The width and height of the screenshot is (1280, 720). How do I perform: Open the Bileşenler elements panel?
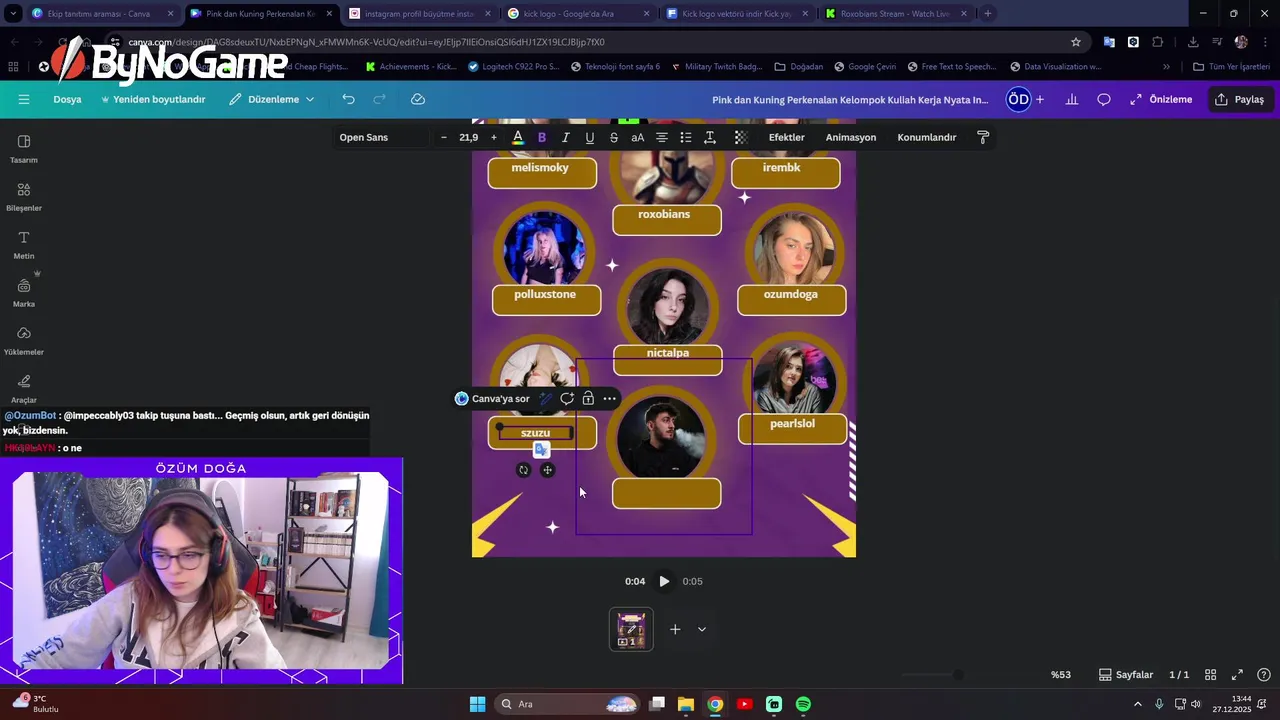pyautogui.click(x=24, y=196)
